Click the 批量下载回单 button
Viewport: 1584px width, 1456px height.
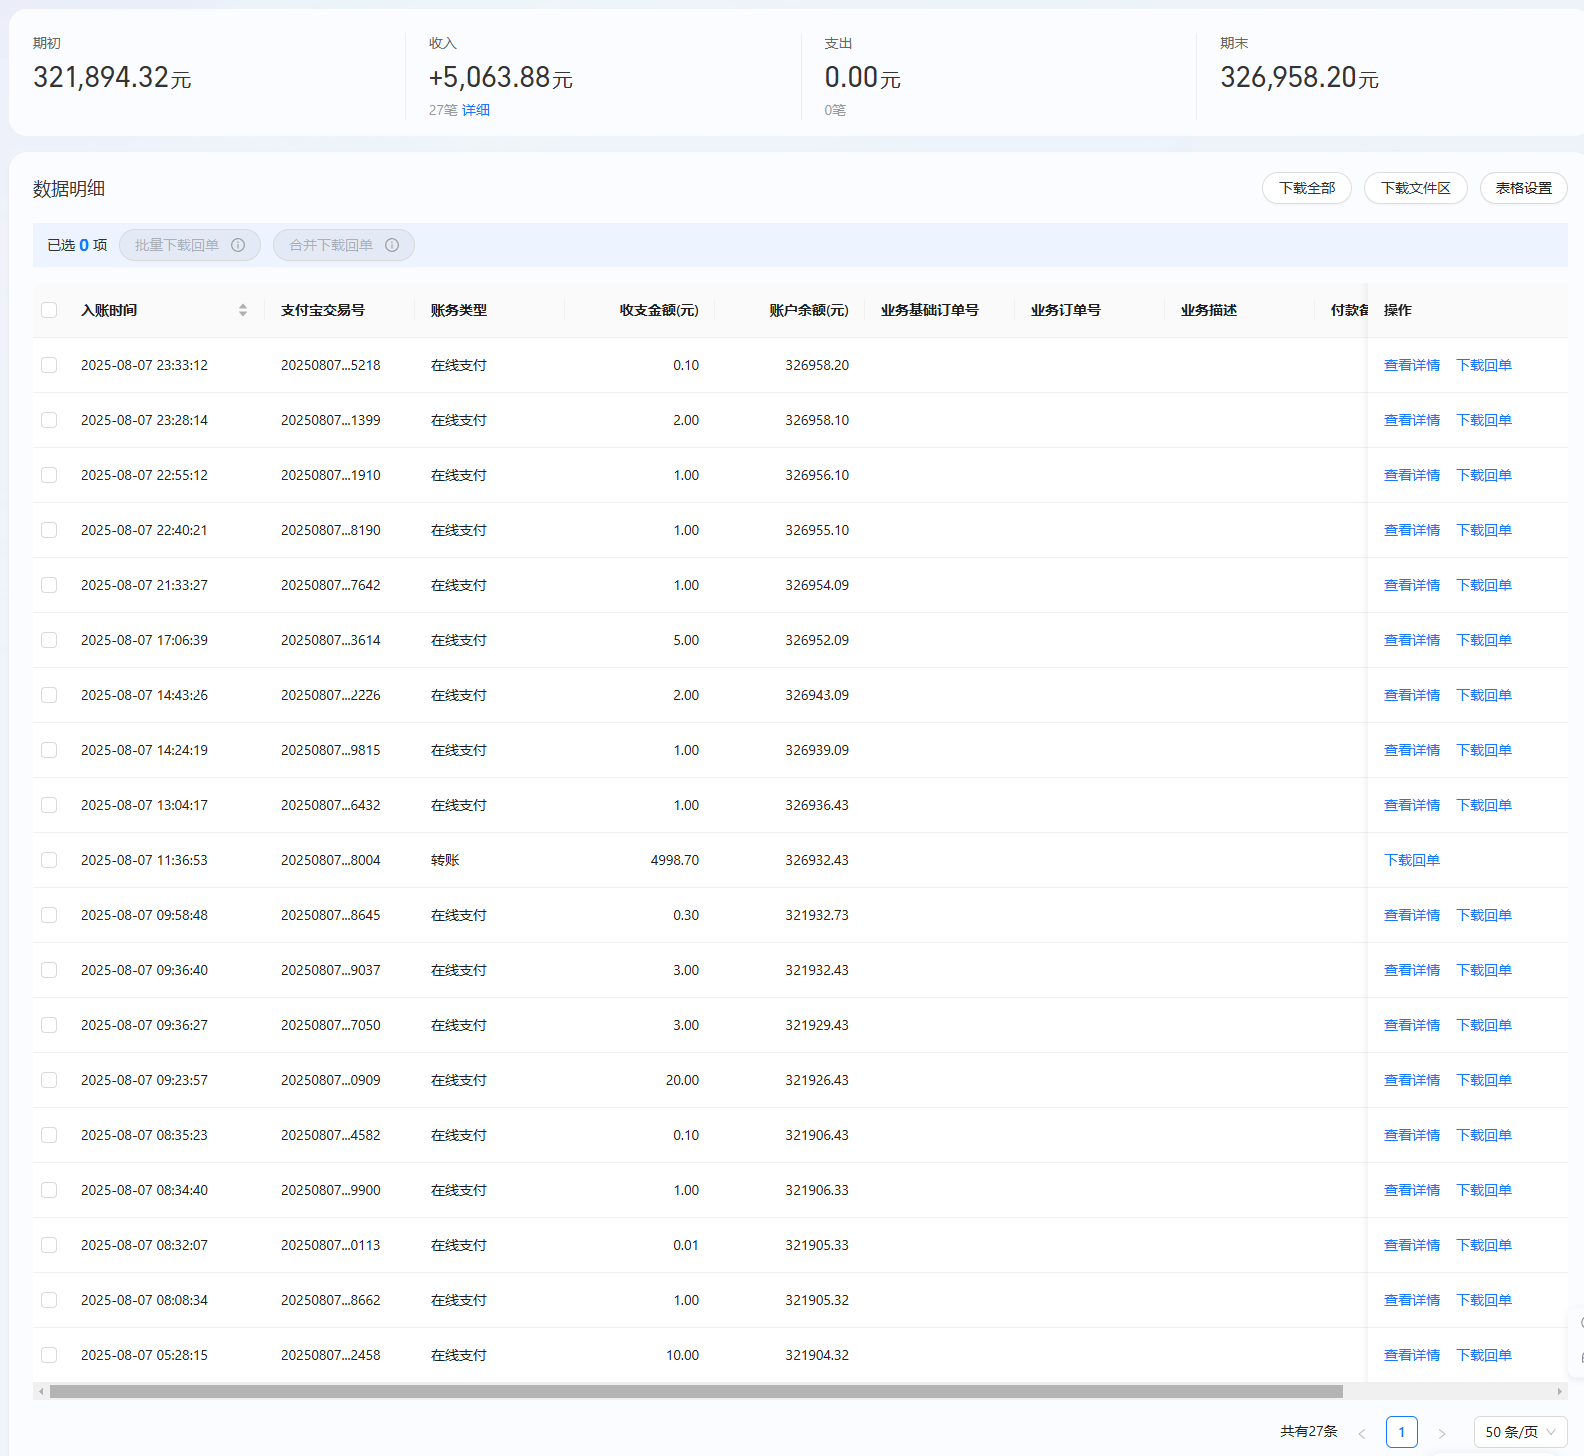[190, 245]
